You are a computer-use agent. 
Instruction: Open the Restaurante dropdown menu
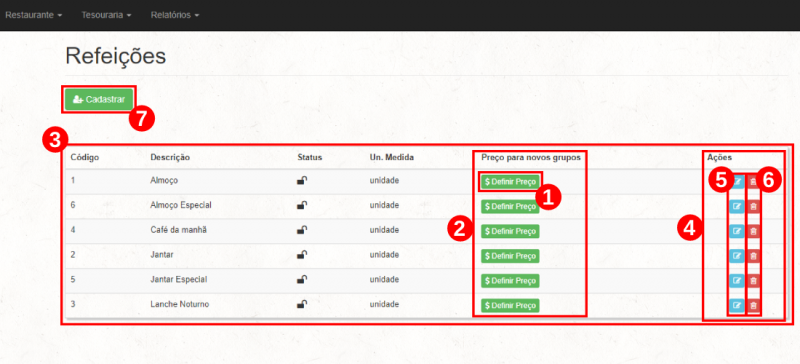click(x=34, y=15)
